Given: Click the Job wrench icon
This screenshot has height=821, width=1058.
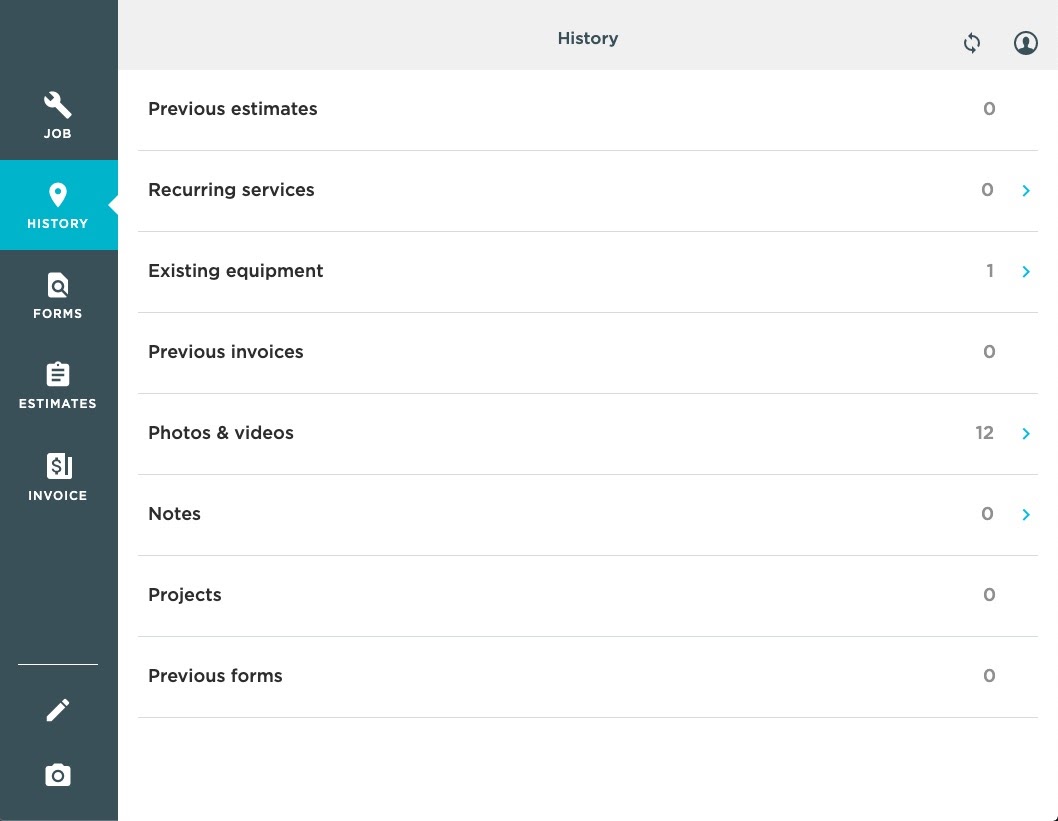Looking at the screenshot, I should (58, 105).
